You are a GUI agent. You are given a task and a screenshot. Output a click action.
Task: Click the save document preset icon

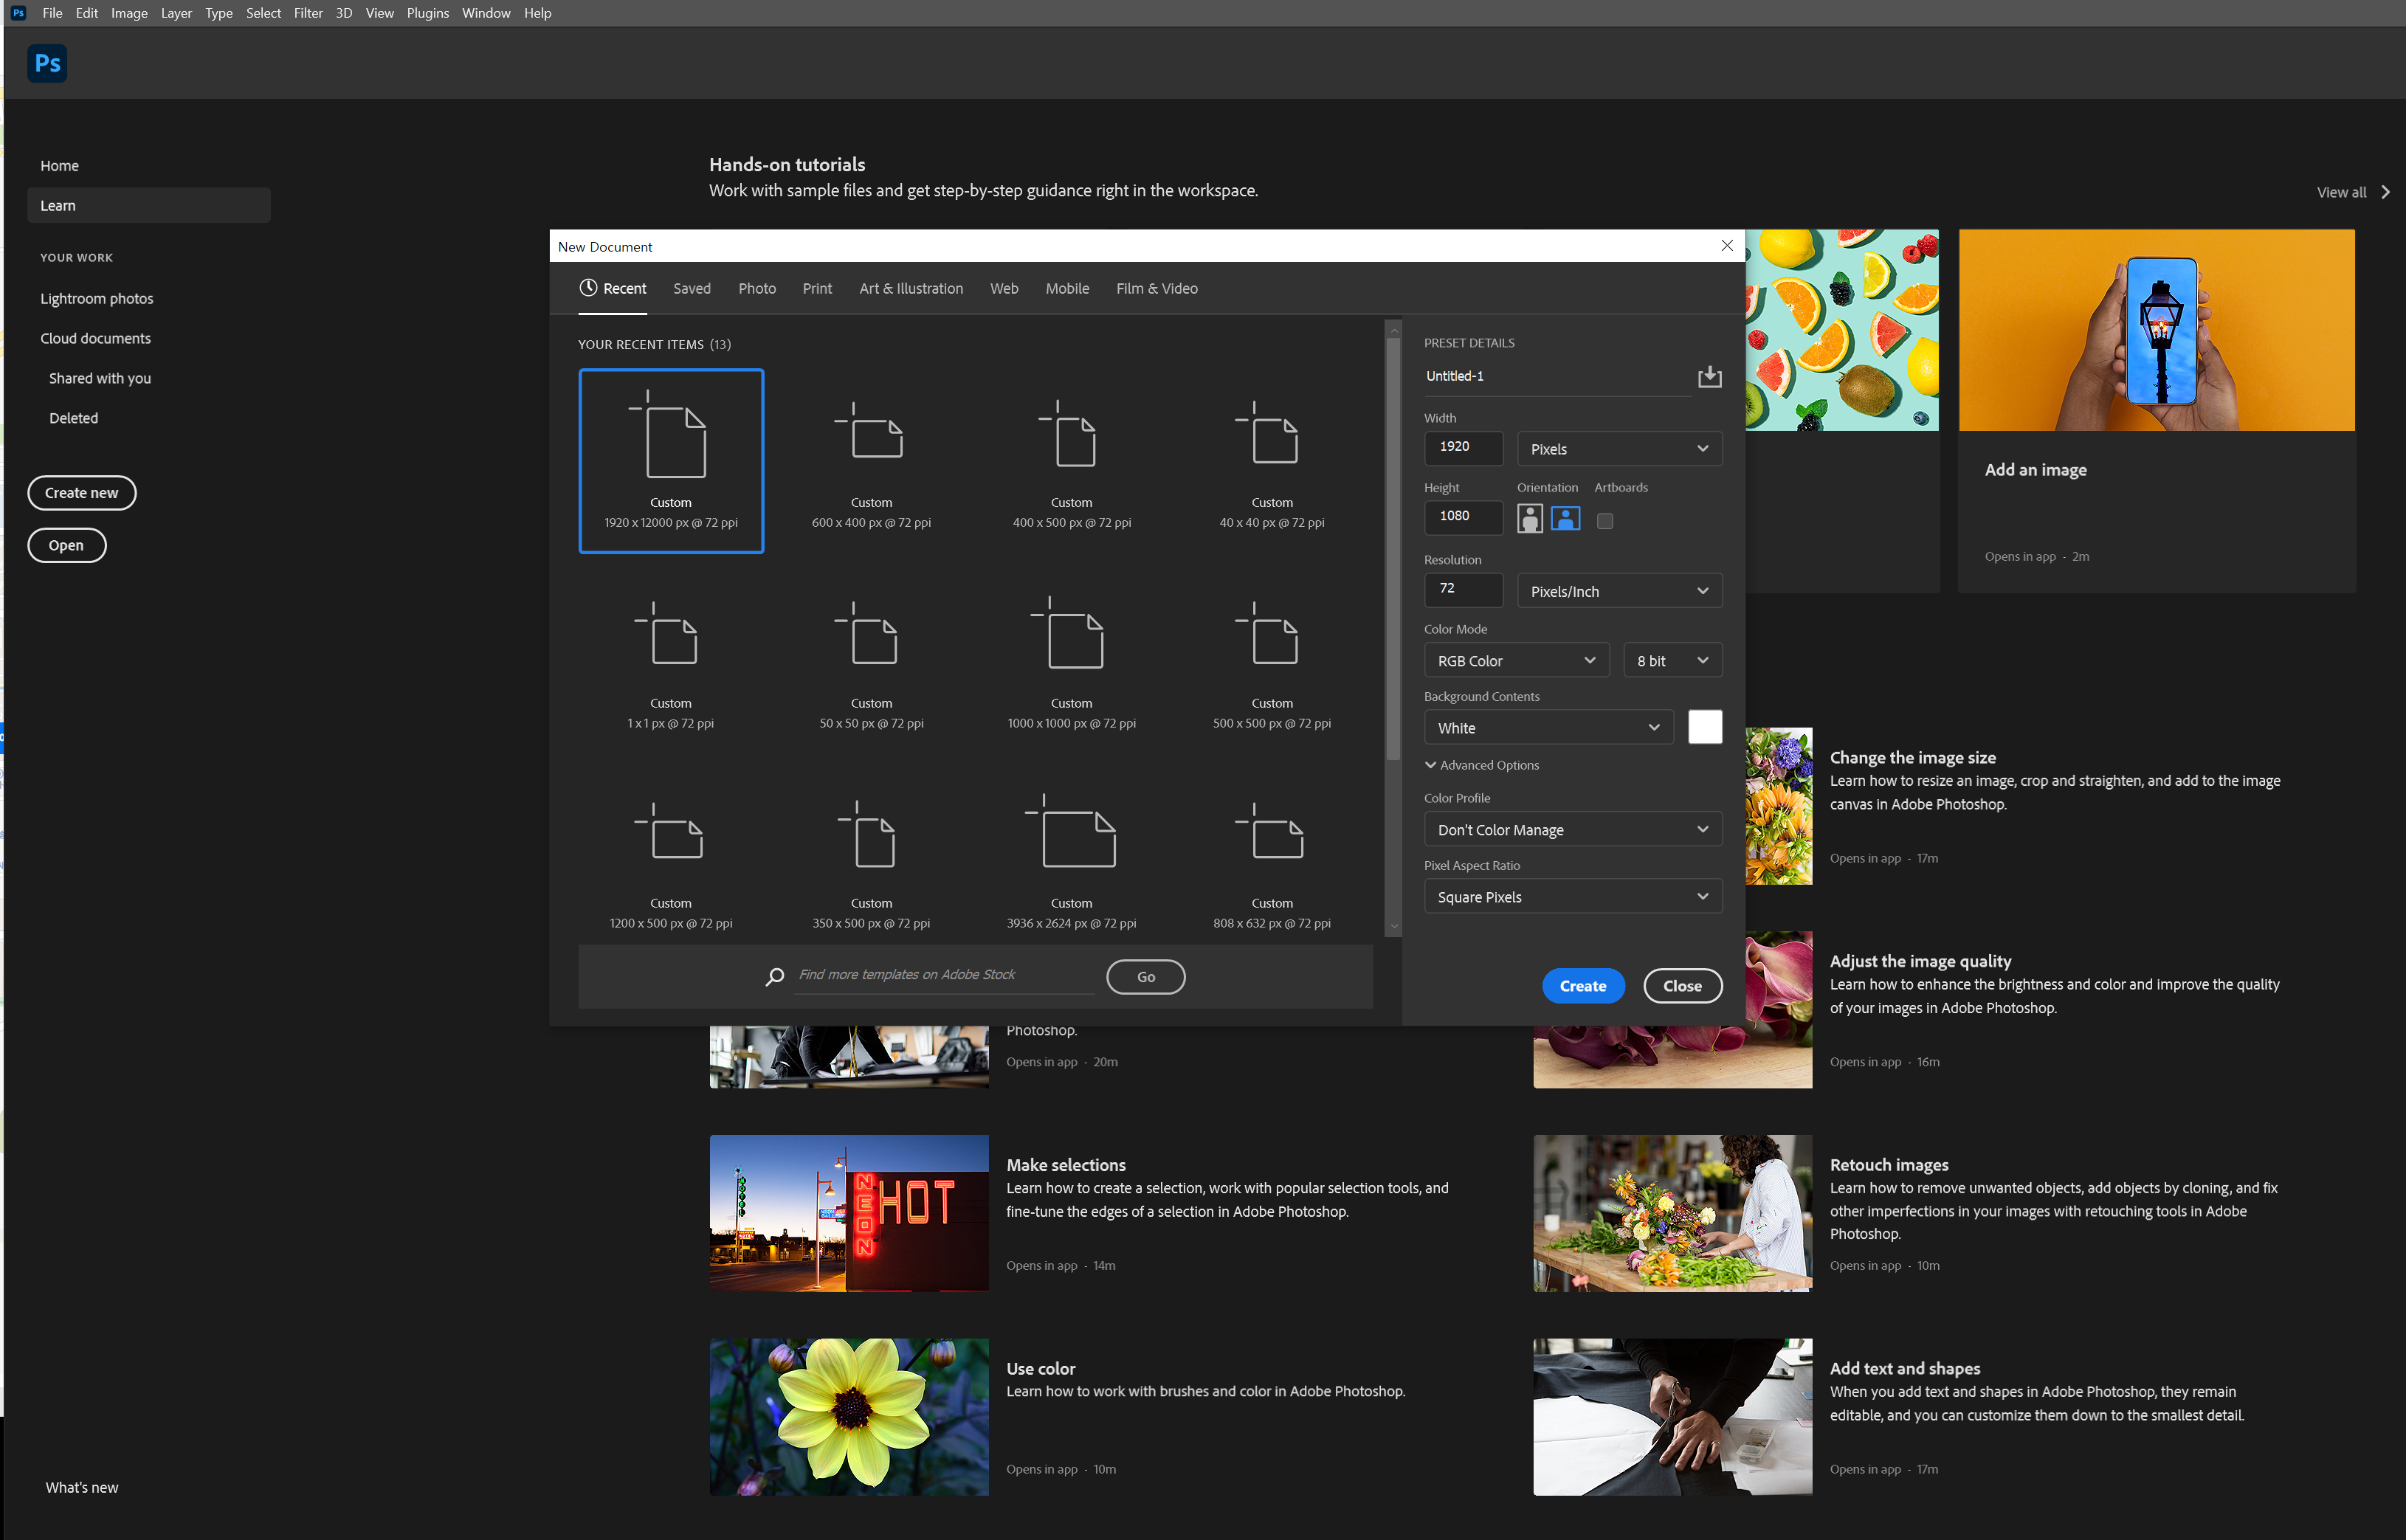1709,376
